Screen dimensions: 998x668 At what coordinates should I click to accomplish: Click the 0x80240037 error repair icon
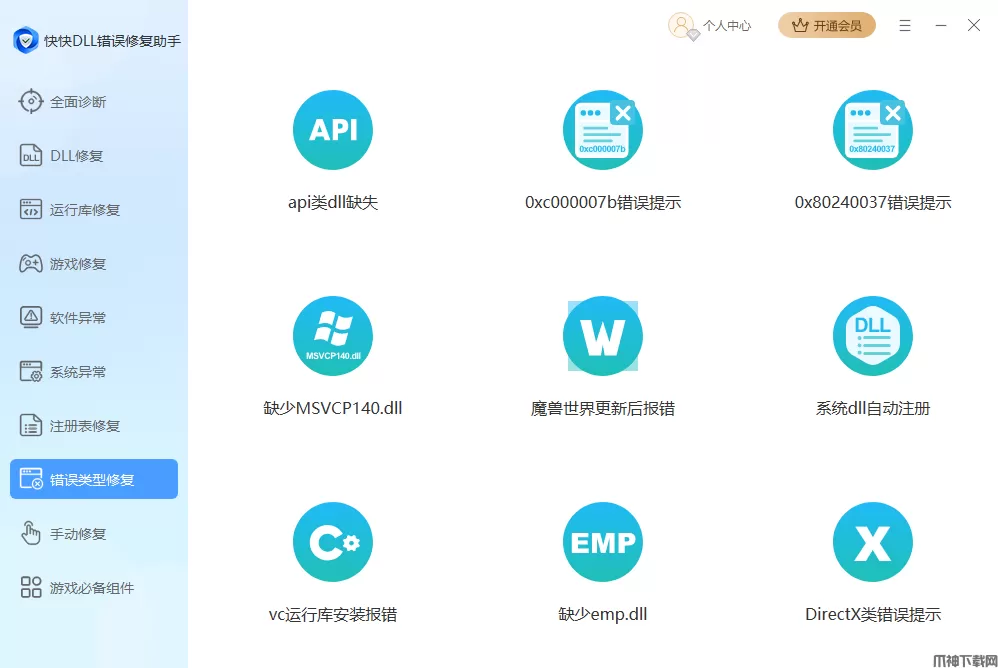(x=872, y=130)
